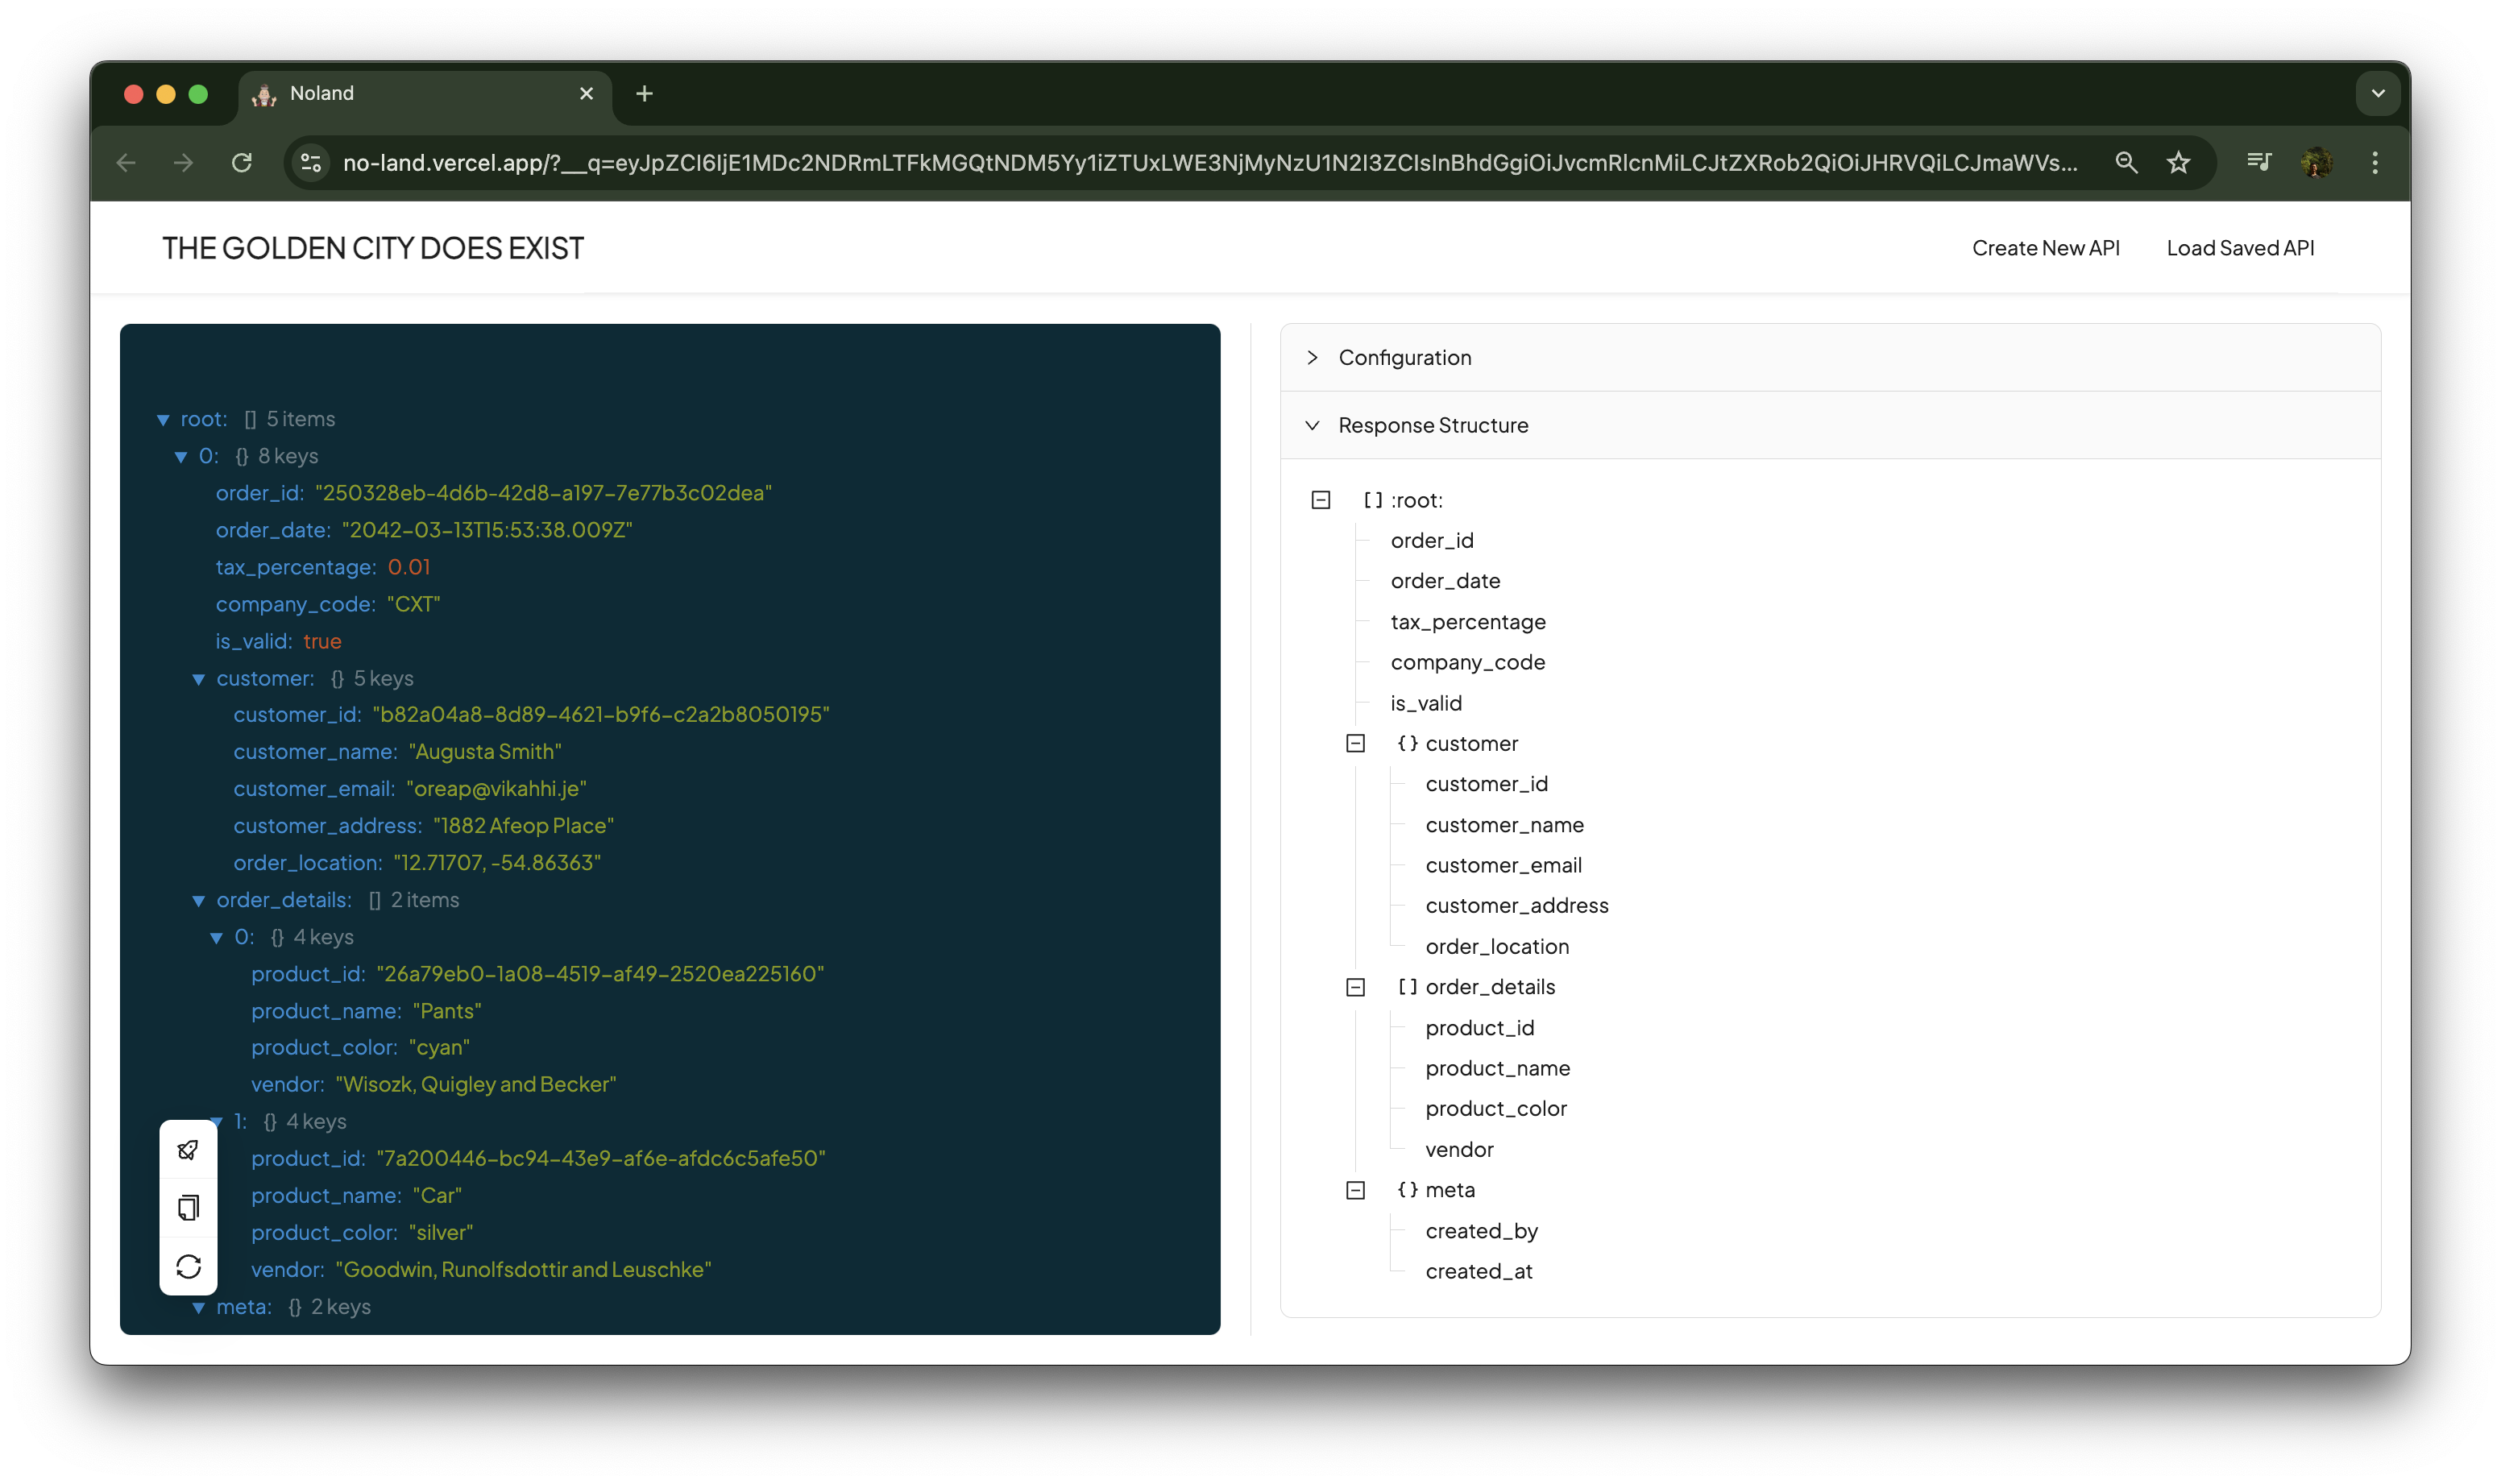This screenshot has height=1484, width=2501.
Task: Click THE GOLDEN CITY DOES EXIST title
Action: click(x=373, y=248)
